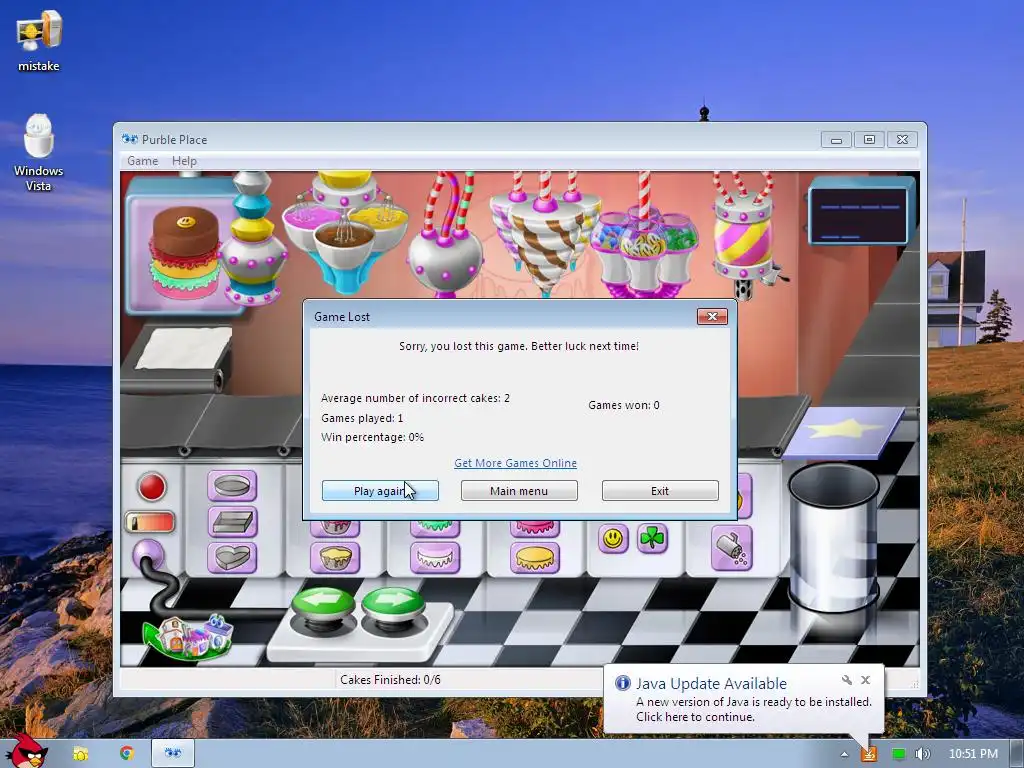Open the volume tray icon
This screenshot has width=1024, height=768.
[922, 754]
